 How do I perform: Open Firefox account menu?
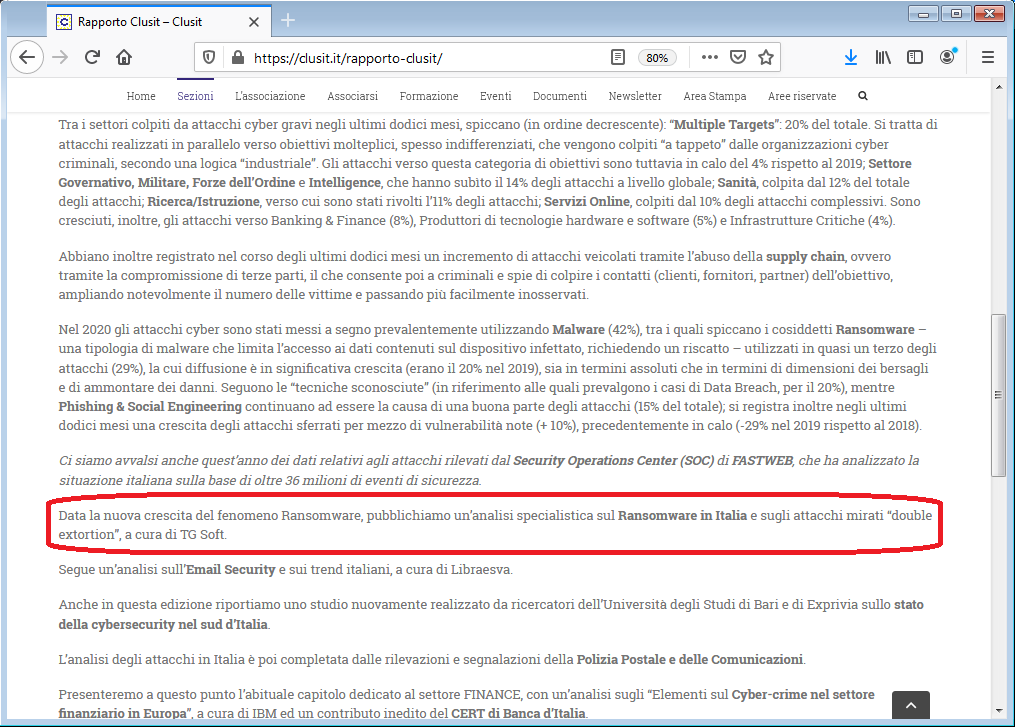(947, 58)
